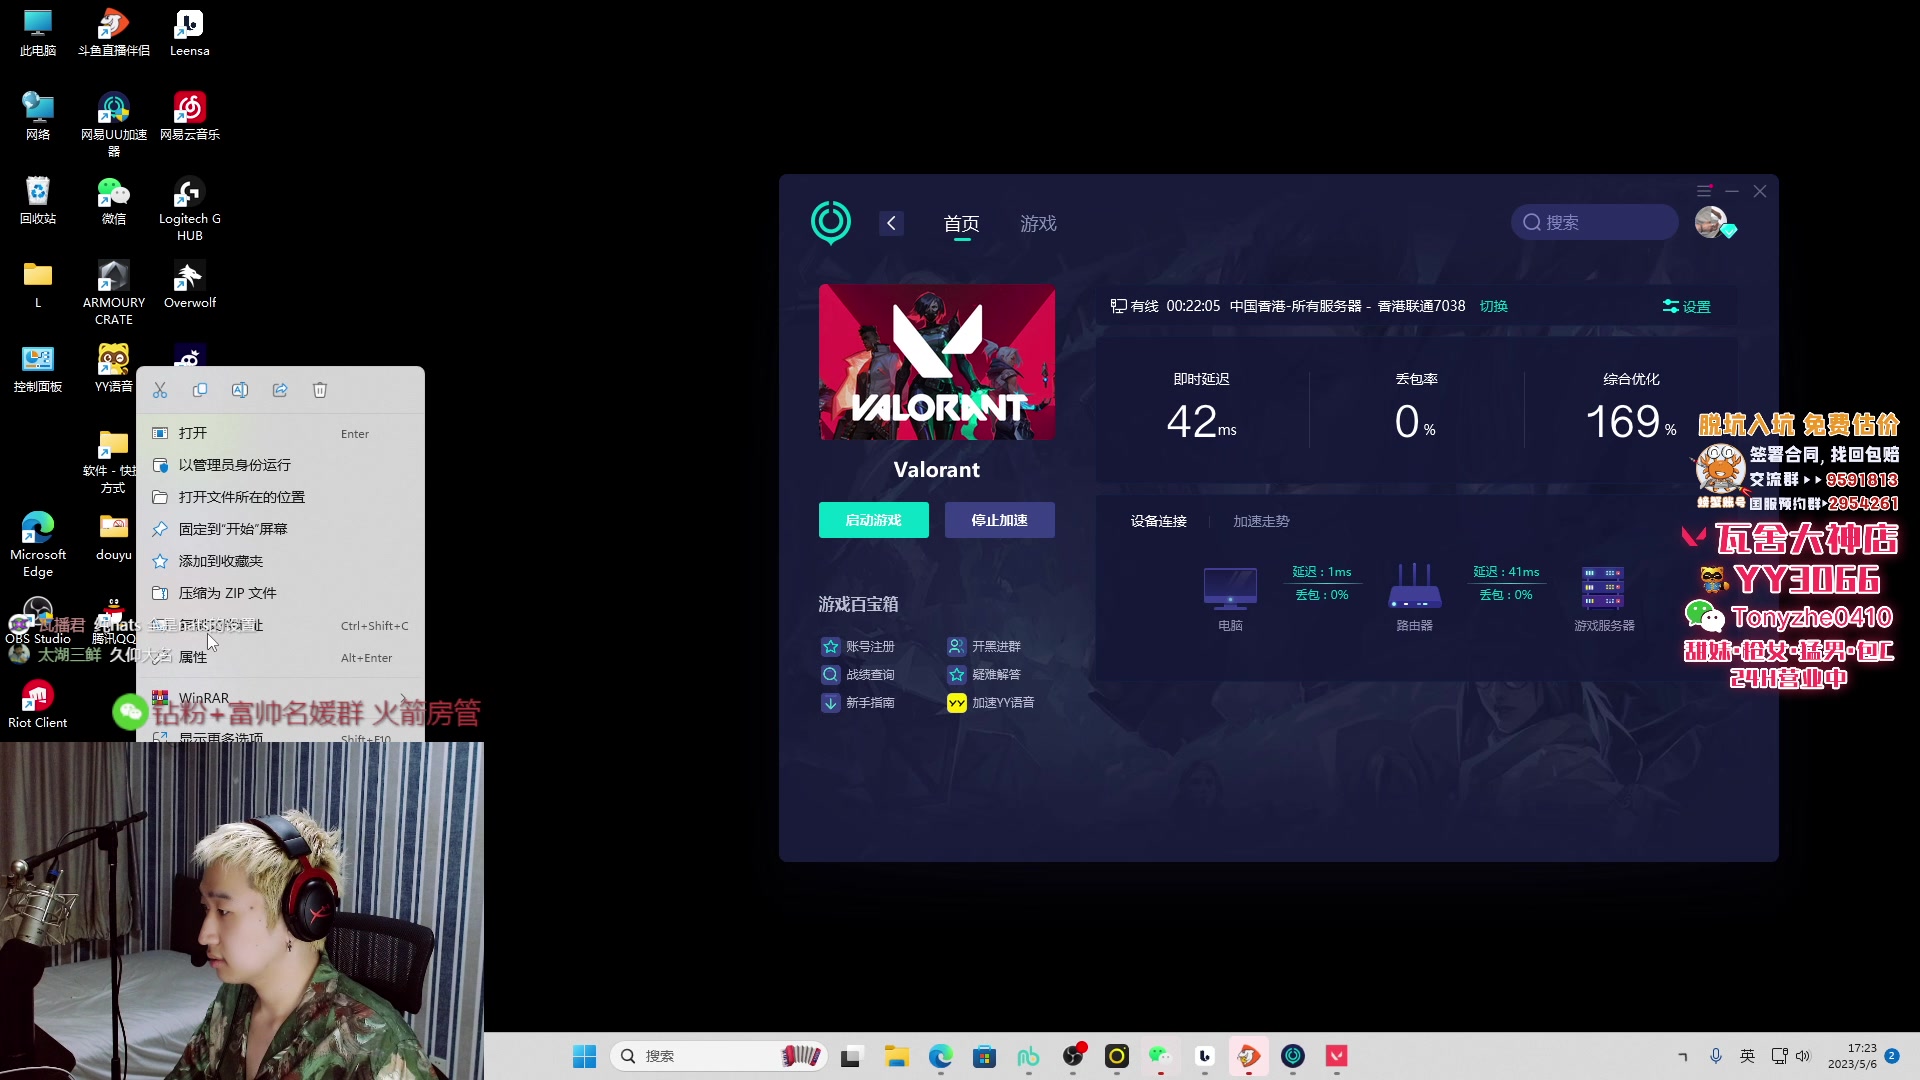
Task: Click the Copy icon in the context menu
Action: (200, 390)
